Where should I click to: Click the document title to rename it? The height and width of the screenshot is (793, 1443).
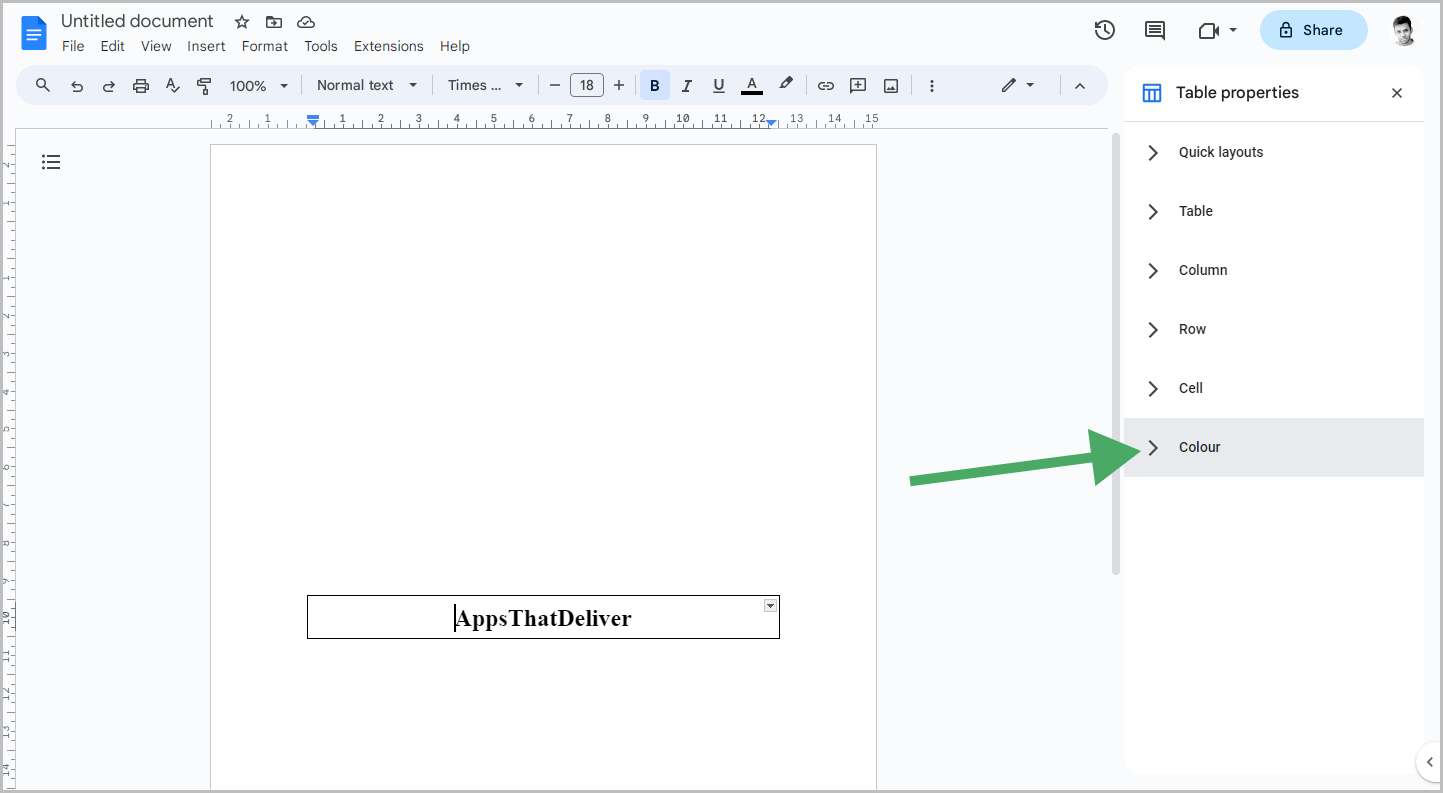coord(137,20)
